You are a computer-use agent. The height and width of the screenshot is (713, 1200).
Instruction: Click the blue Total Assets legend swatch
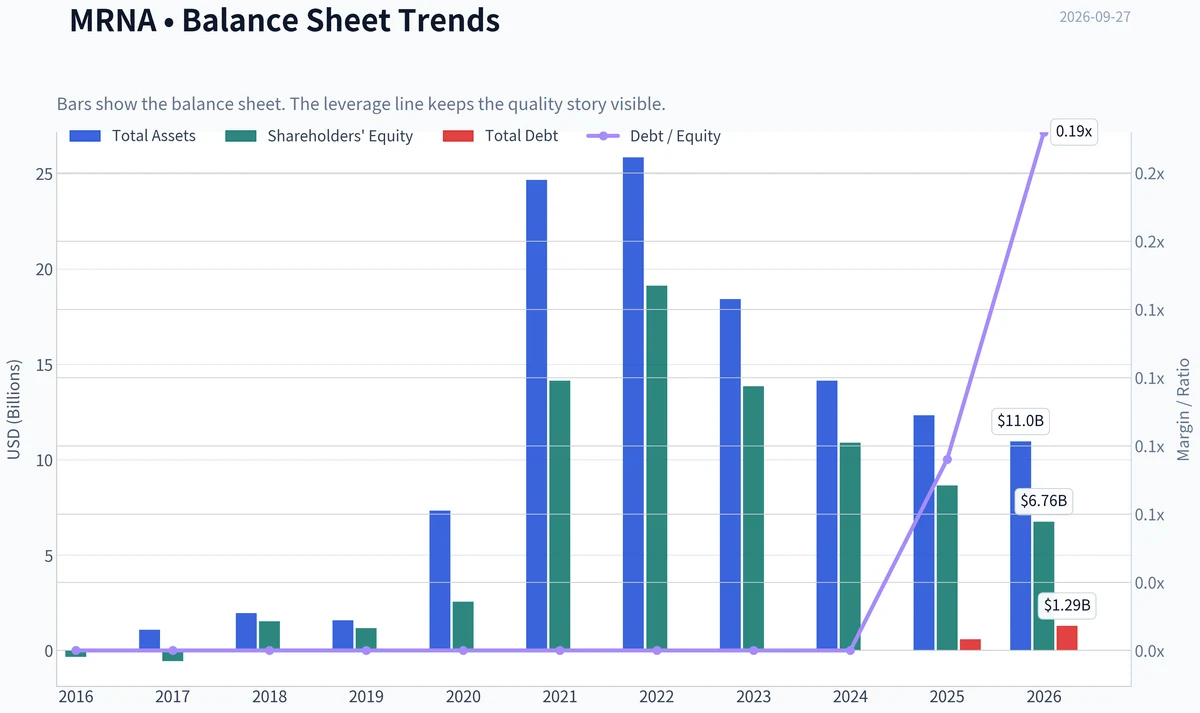click(85, 136)
